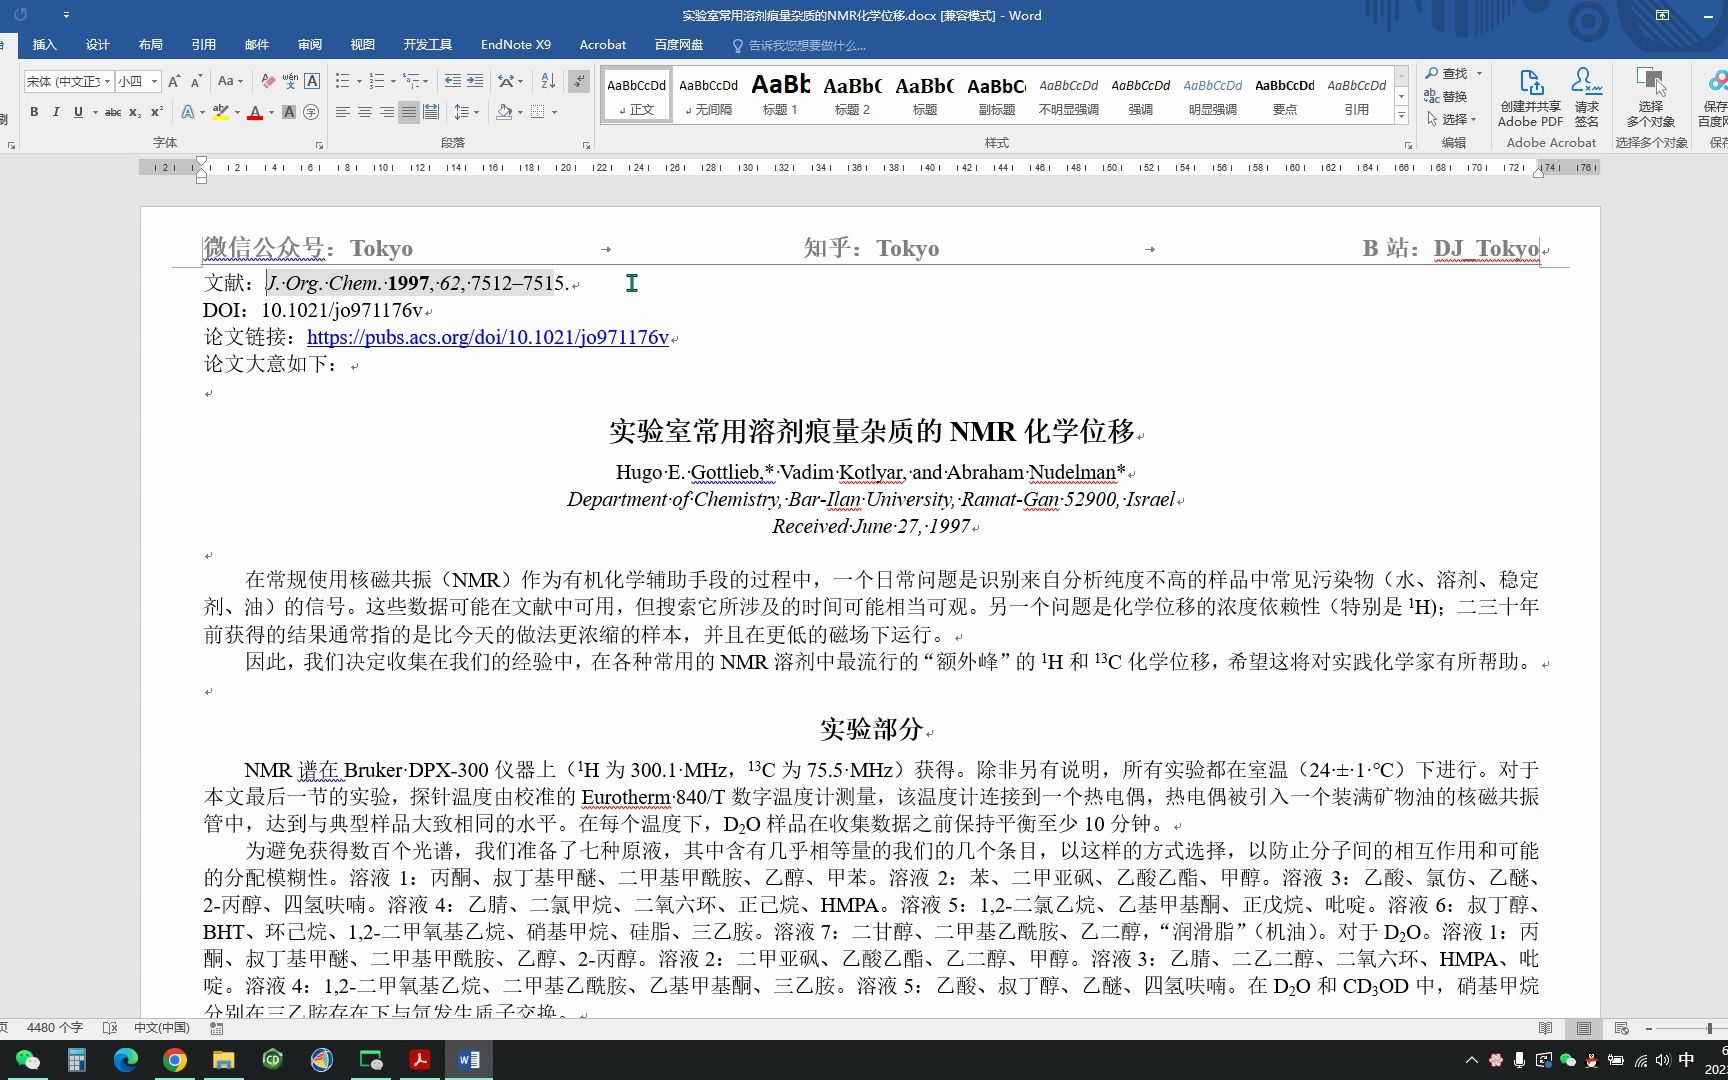Toggle show paragraph marks button
This screenshot has height=1080, width=1728.
click(x=579, y=81)
